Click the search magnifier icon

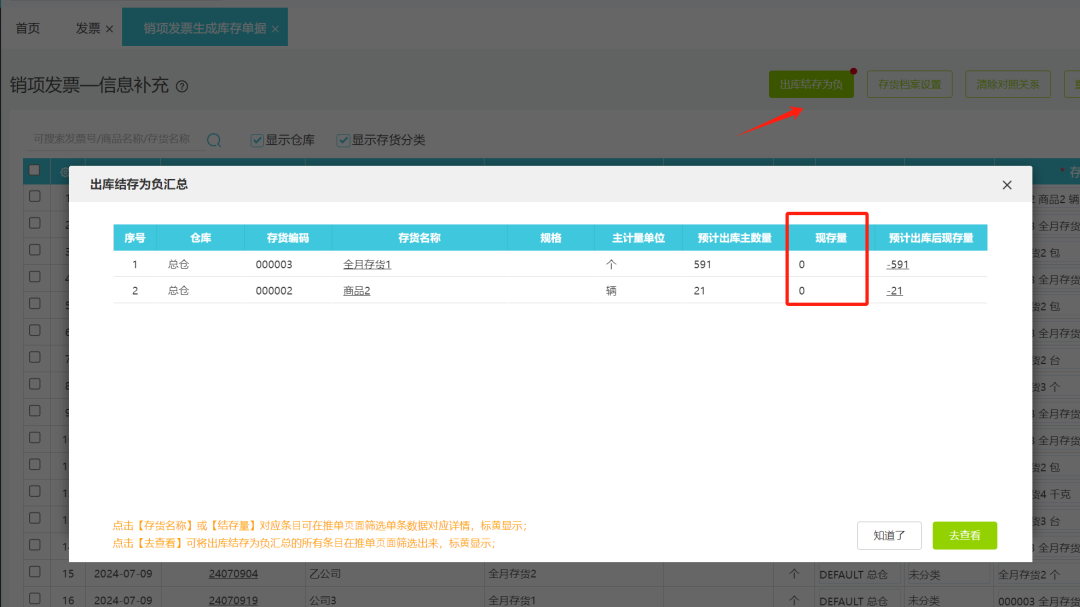tap(214, 140)
